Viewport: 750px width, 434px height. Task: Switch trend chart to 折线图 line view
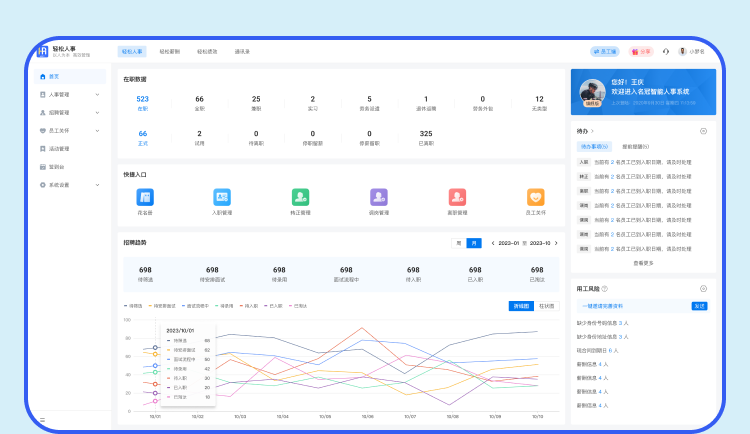click(x=520, y=306)
